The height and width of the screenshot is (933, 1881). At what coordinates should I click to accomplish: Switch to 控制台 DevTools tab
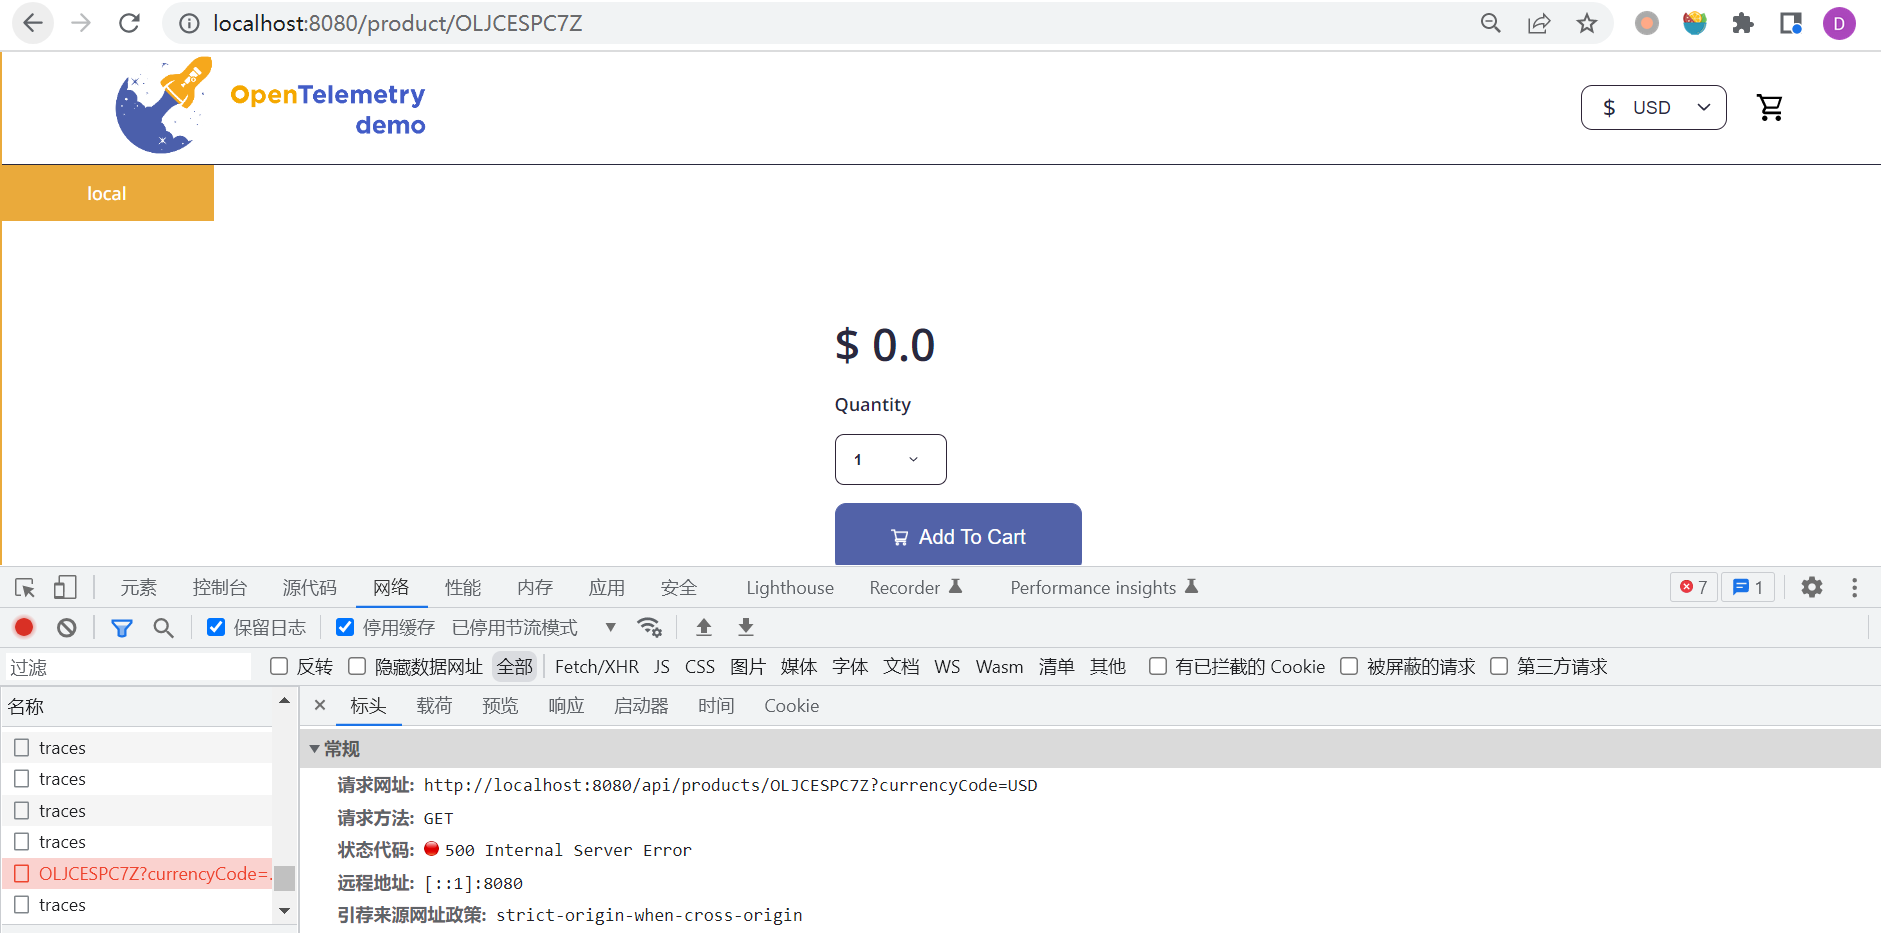pos(220,587)
